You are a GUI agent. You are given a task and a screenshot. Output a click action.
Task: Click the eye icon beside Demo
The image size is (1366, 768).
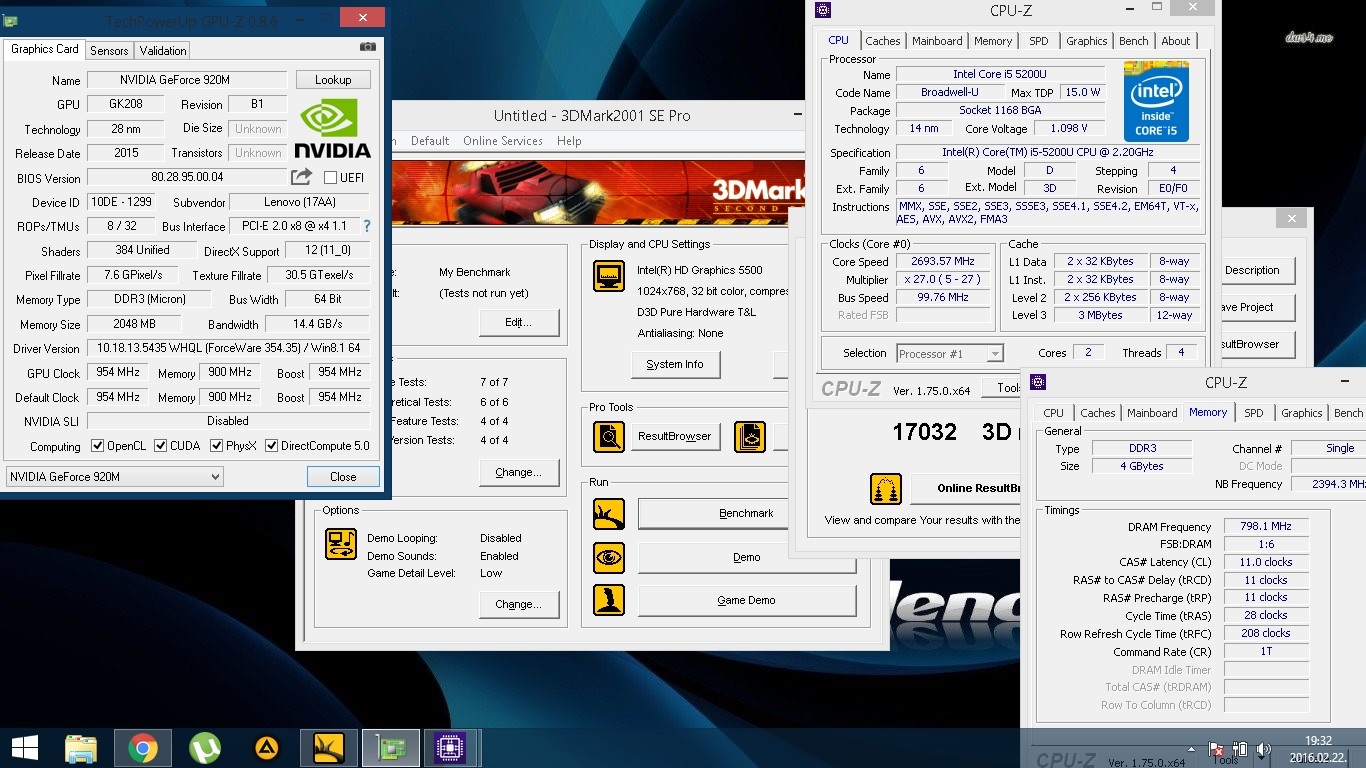coord(609,557)
